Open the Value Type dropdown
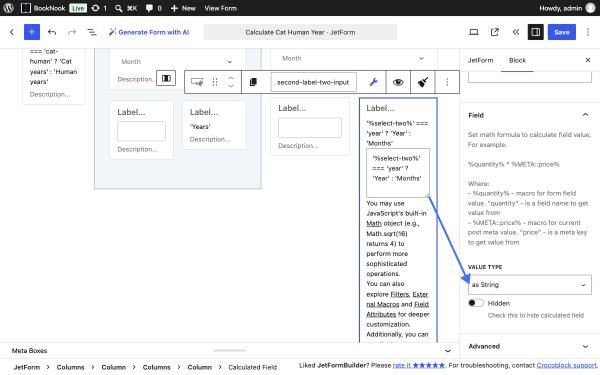600x375 pixels. 530,285
